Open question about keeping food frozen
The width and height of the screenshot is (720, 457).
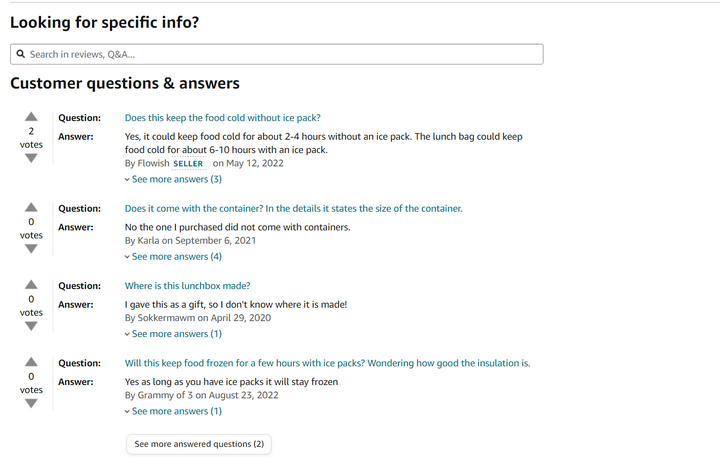pyautogui.click(x=327, y=363)
